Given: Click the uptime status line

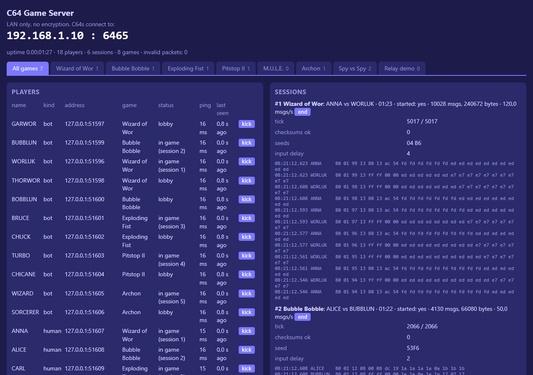Looking at the screenshot, I should tap(97, 52).
